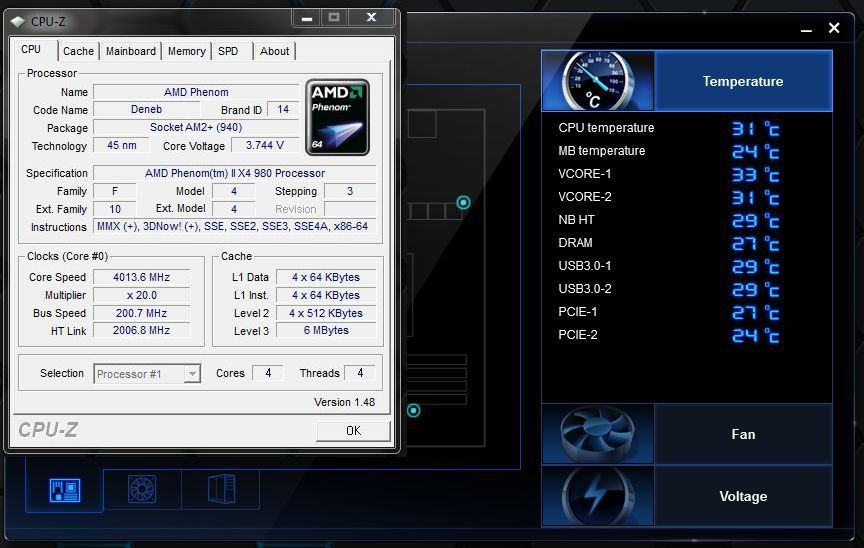The image size is (864, 548).
Task: Switch to the SPD tab
Action: 228,51
